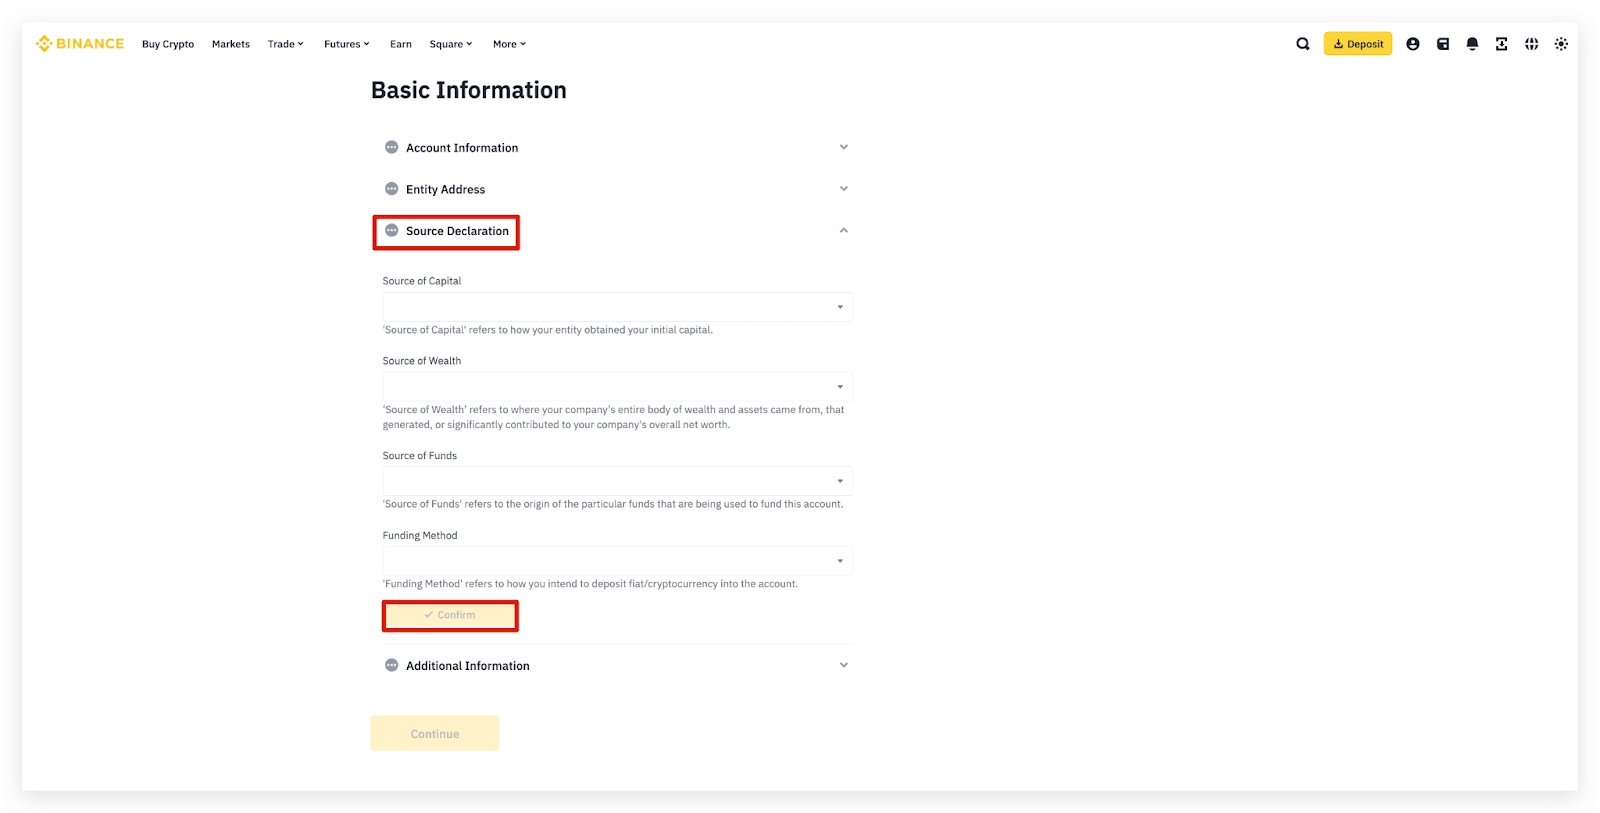Viewport: 1600px width, 813px height.
Task: Click helper text about company's overall net worth
Action: [614, 417]
